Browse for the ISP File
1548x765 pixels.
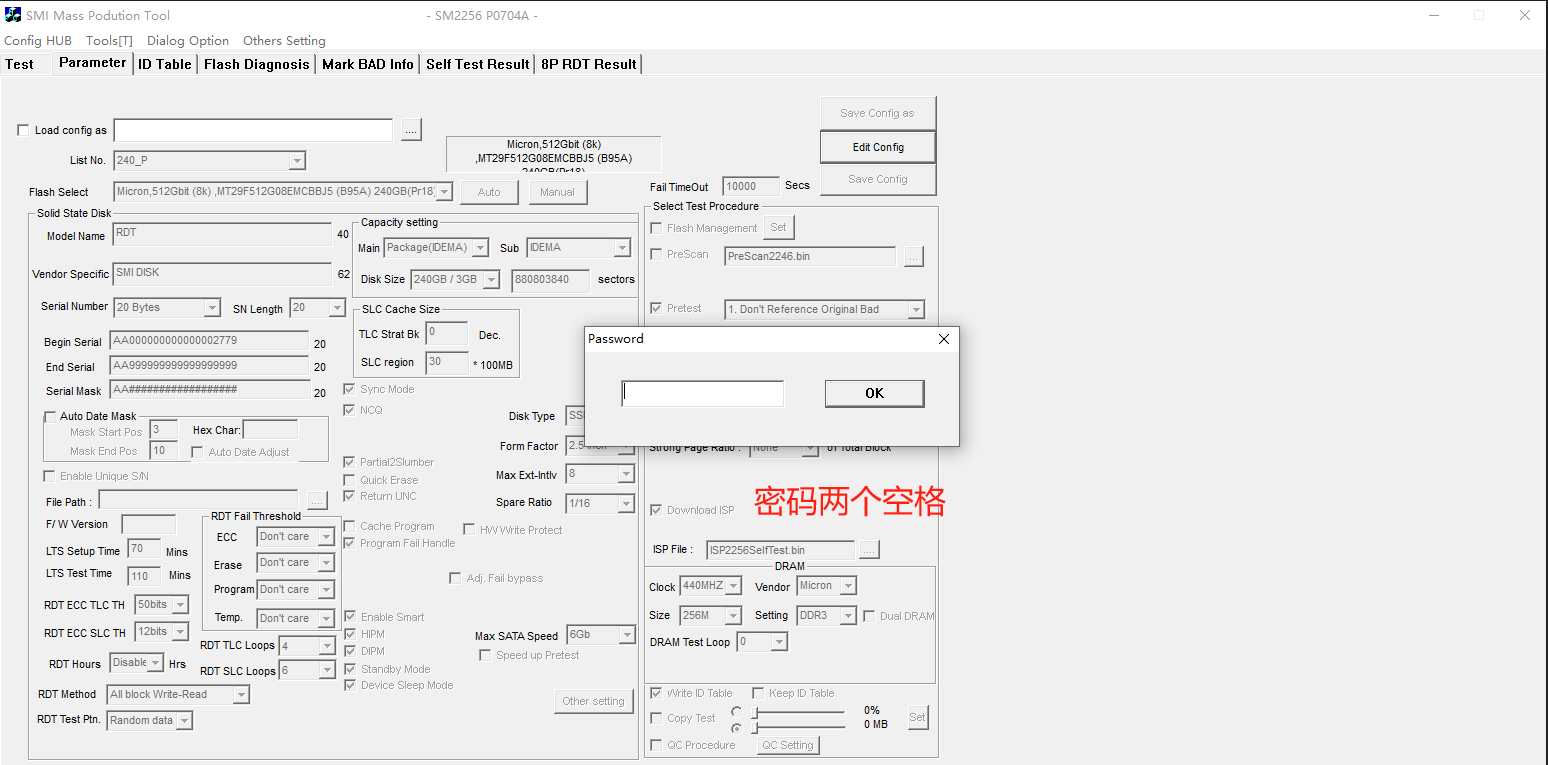869,549
